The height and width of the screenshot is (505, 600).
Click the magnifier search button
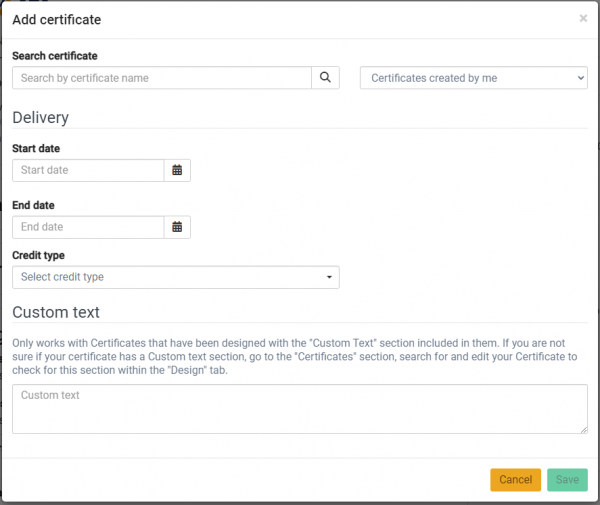tap(325, 78)
